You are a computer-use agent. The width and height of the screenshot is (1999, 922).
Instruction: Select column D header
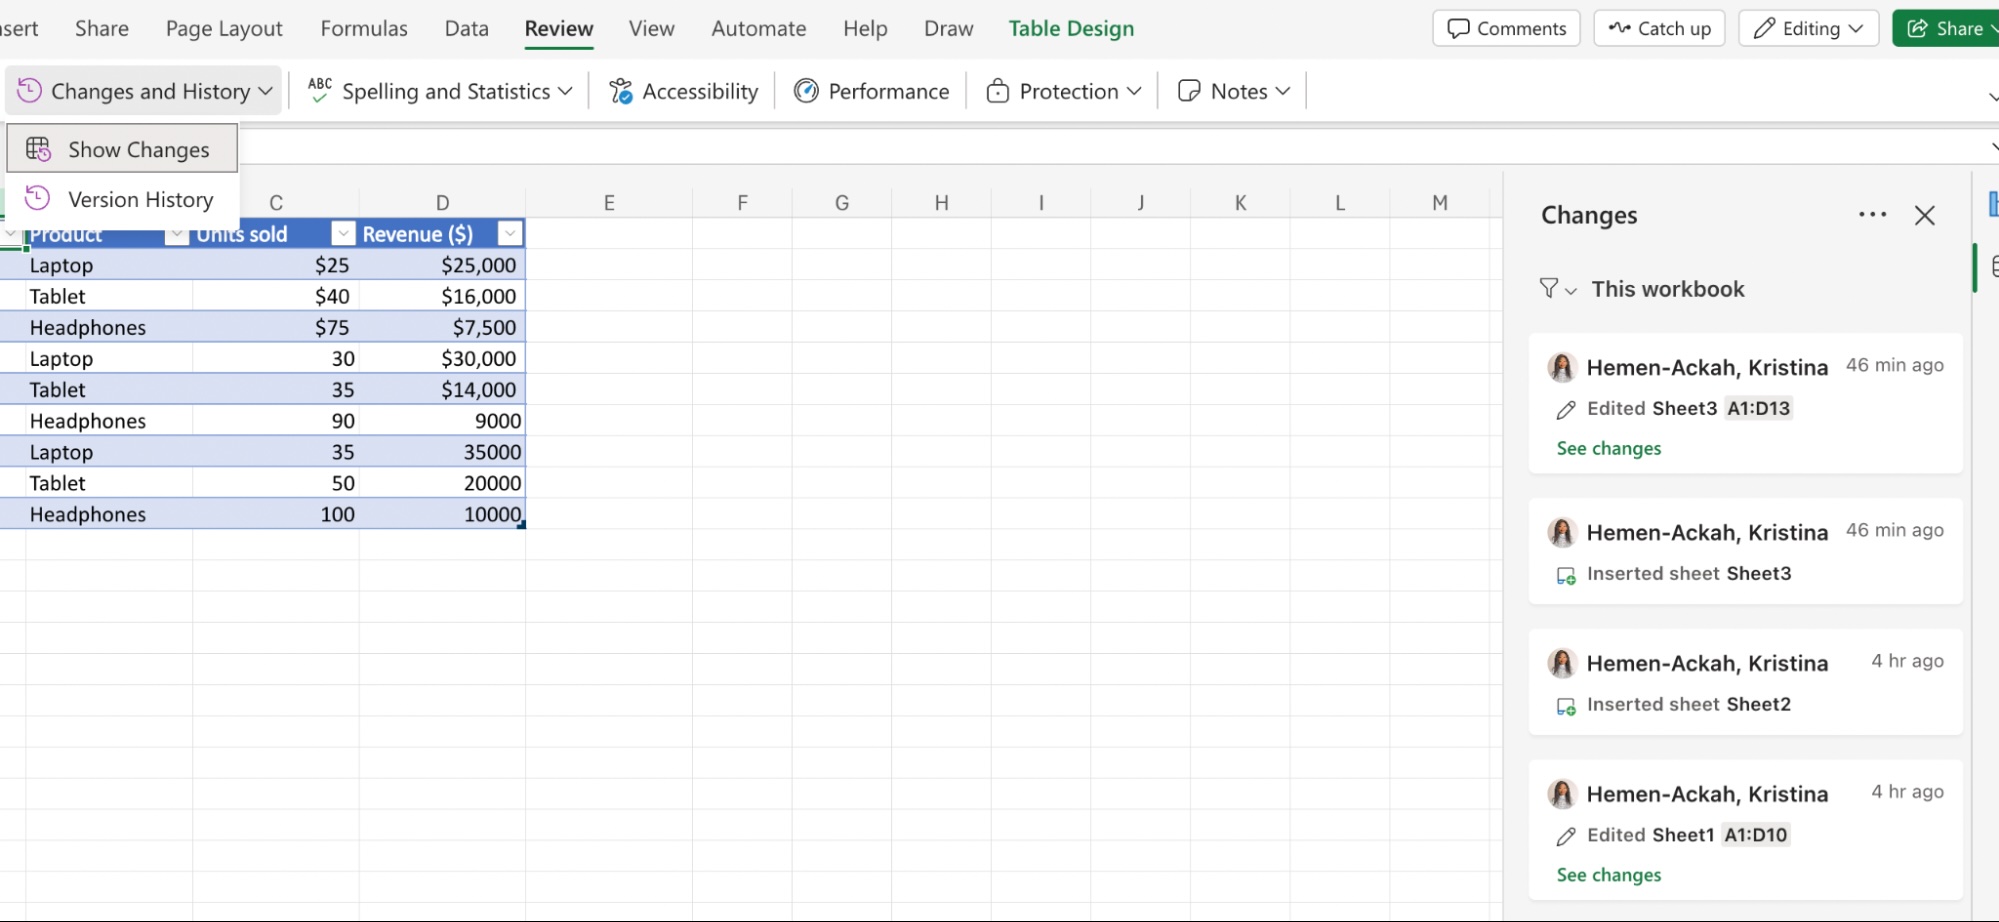[442, 203]
